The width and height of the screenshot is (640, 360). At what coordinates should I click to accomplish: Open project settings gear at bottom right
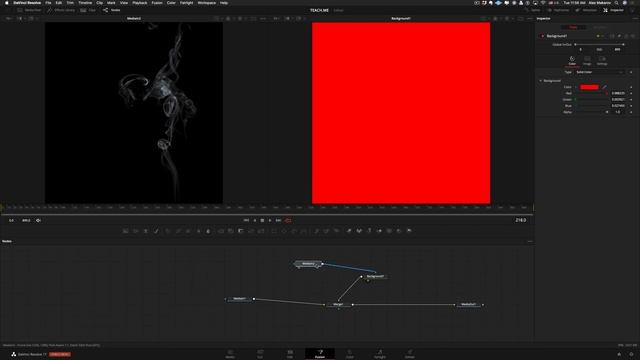[631, 354]
